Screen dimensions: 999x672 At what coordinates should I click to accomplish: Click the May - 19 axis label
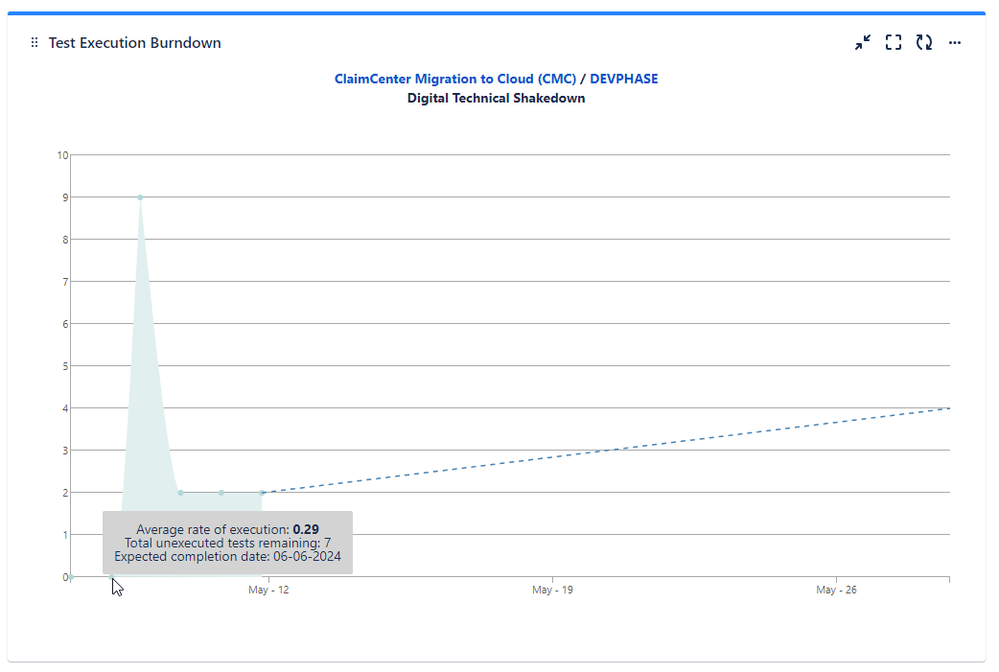(x=552, y=590)
